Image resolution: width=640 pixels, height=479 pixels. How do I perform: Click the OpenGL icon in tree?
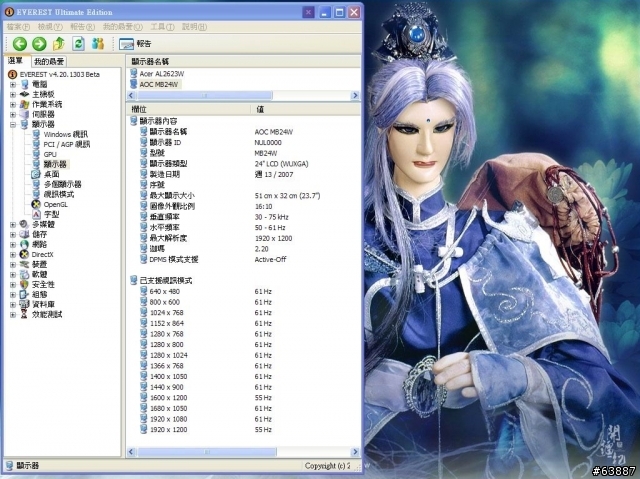tap(36, 204)
